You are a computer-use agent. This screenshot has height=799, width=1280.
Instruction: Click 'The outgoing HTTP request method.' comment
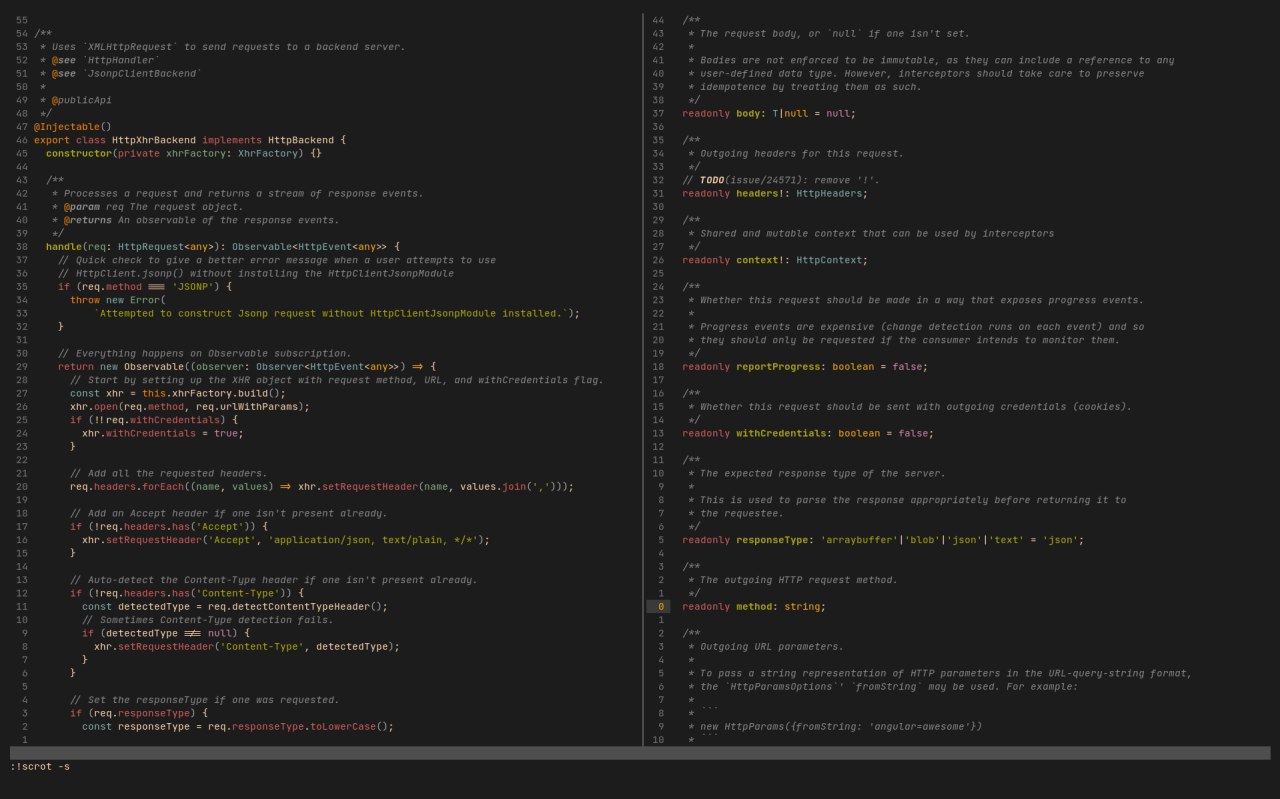(x=799, y=580)
